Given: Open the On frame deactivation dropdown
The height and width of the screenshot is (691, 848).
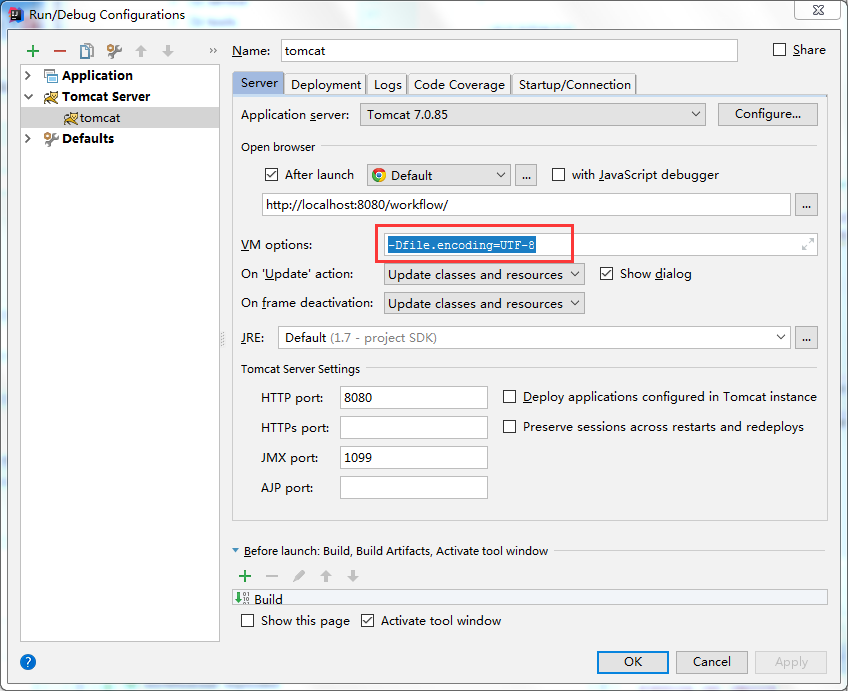Looking at the screenshot, I should (484, 303).
